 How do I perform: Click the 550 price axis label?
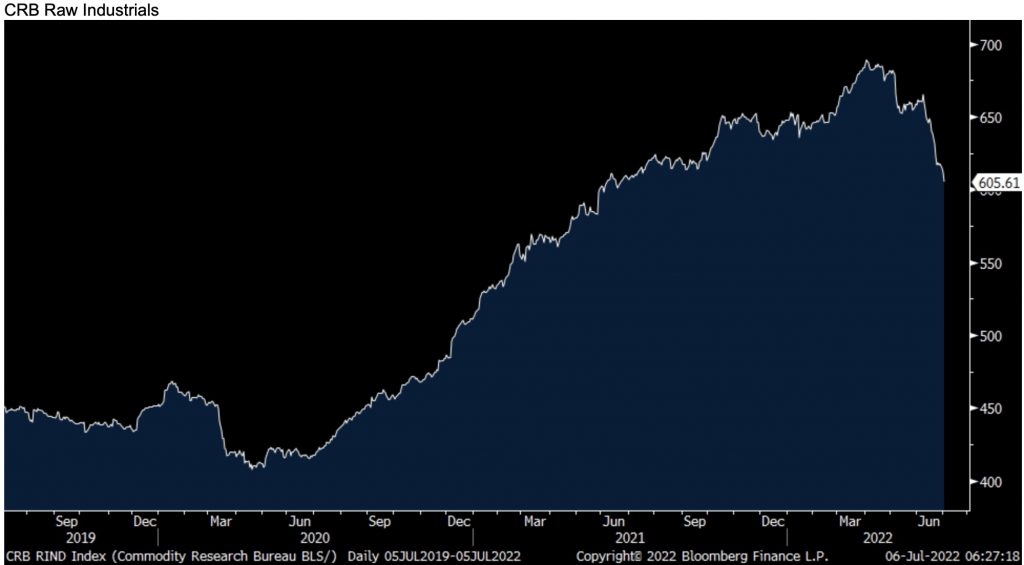(x=993, y=263)
